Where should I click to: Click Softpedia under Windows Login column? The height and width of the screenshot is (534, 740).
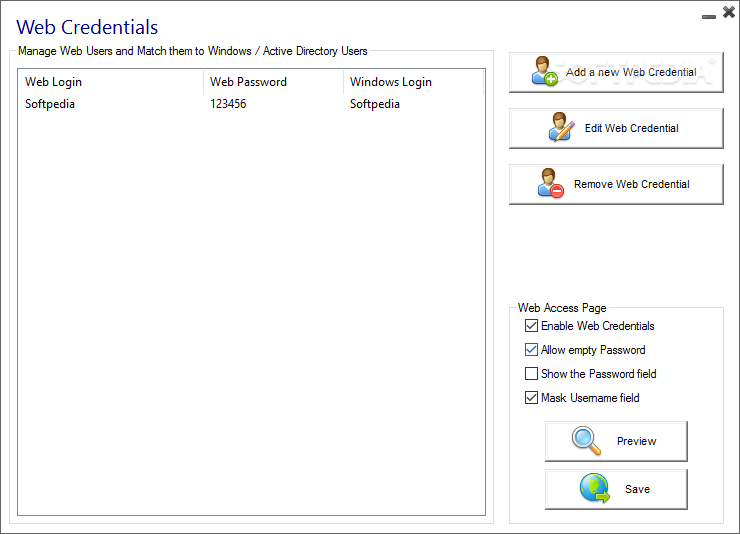coord(375,104)
